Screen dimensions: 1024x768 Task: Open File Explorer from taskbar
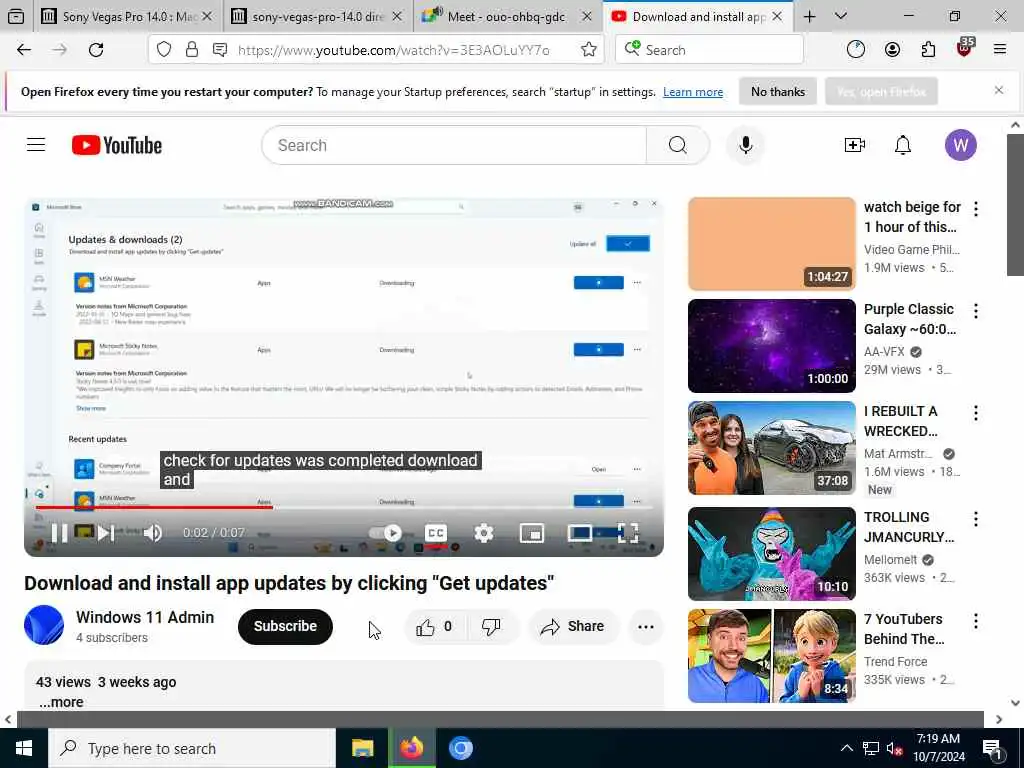[x=362, y=748]
